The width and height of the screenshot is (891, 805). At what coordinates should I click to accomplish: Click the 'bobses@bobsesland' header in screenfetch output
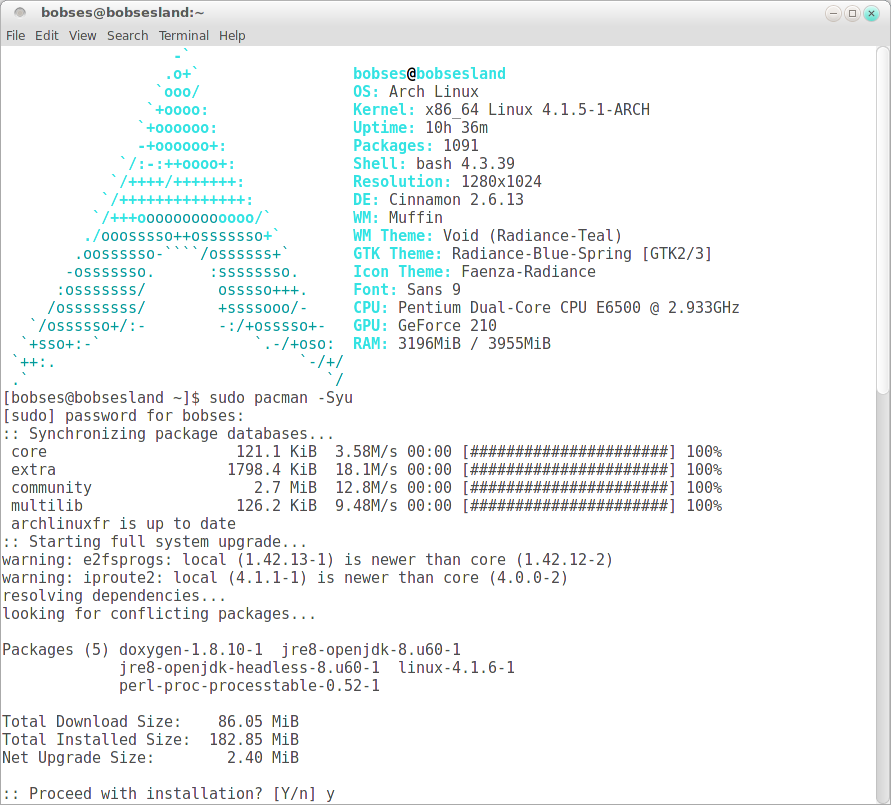(x=429, y=74)
